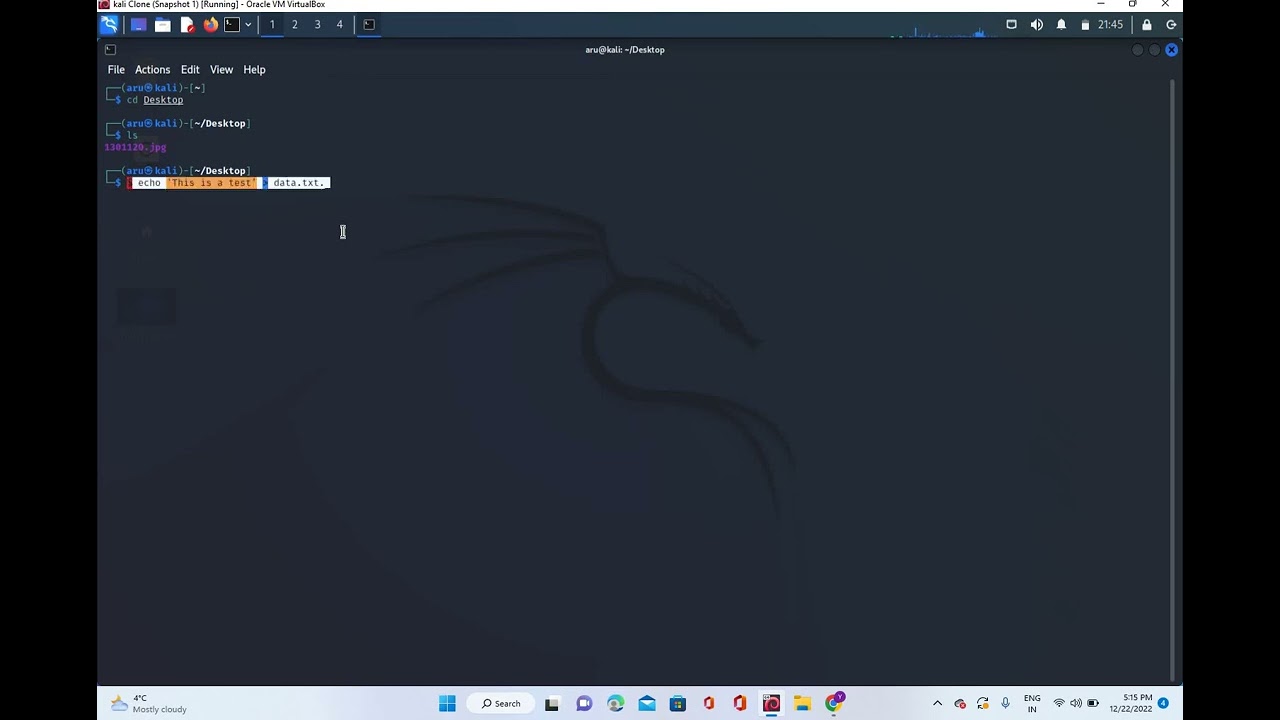Screen dimensions: 1280x720
Task: Open the Windows Wi-Fi network tray icon
Action: (x=1059, y=703)
